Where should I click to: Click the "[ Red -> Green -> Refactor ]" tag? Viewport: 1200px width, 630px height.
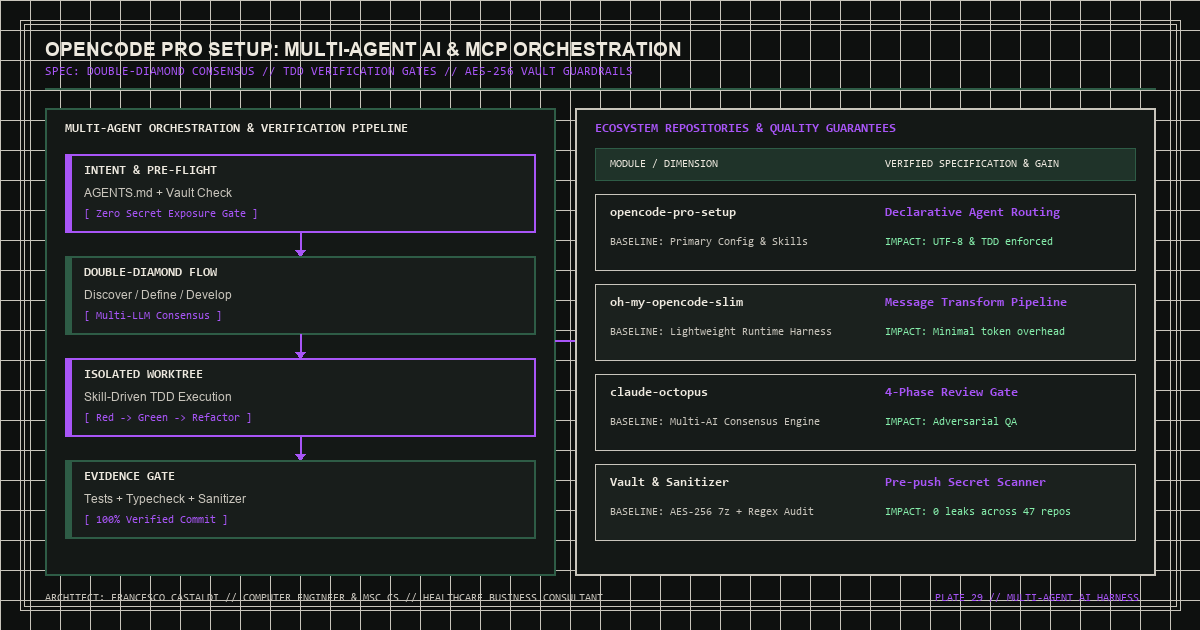[168, 418]
